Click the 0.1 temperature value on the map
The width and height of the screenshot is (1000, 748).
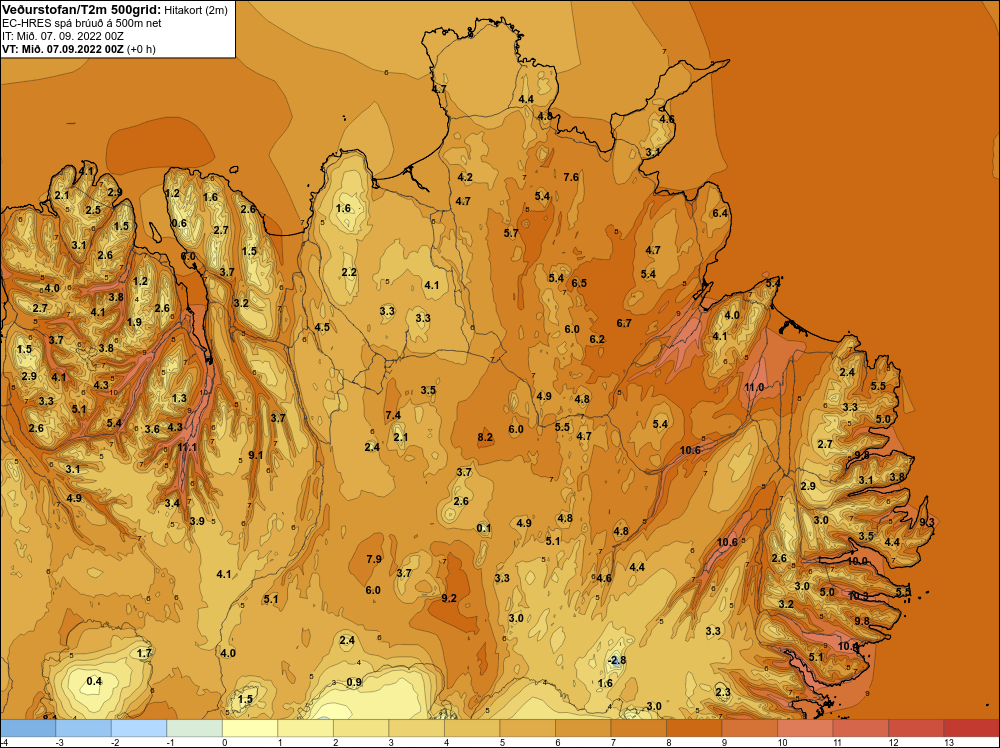(x=483, y=528)
